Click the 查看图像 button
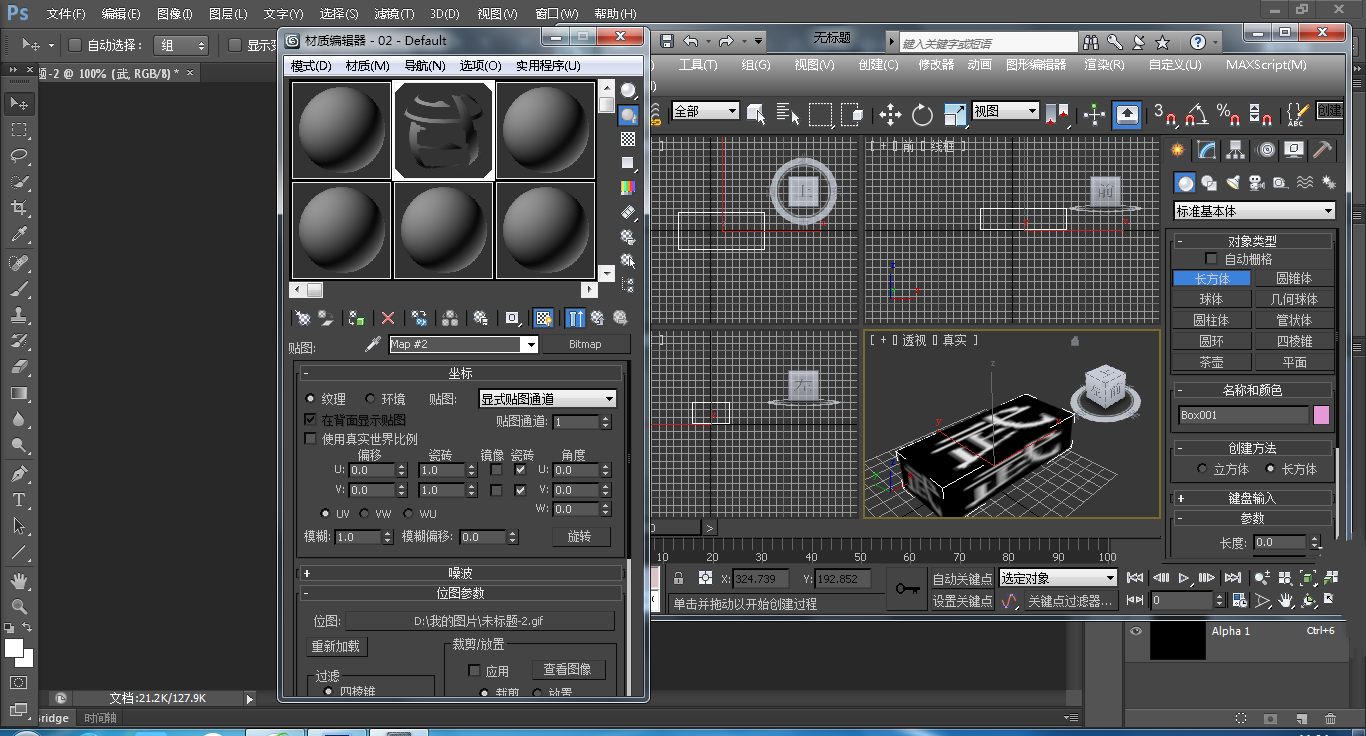Image resolution: width=1366 pixels, height=736 pixels. tap(567, 669)
